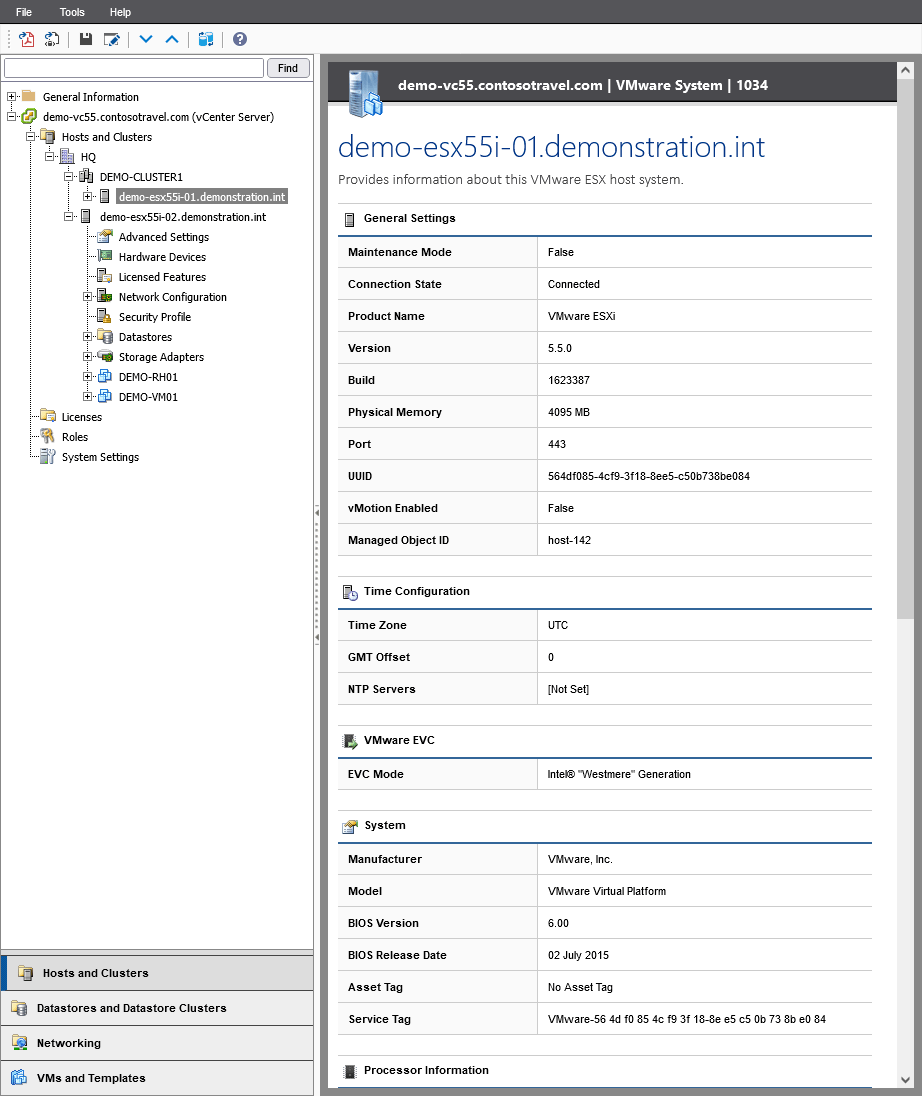The width and height of the screenshot is (922, 1096).
Task: Click the blue up arrow toolbar icon
Action: coord(172,39)
